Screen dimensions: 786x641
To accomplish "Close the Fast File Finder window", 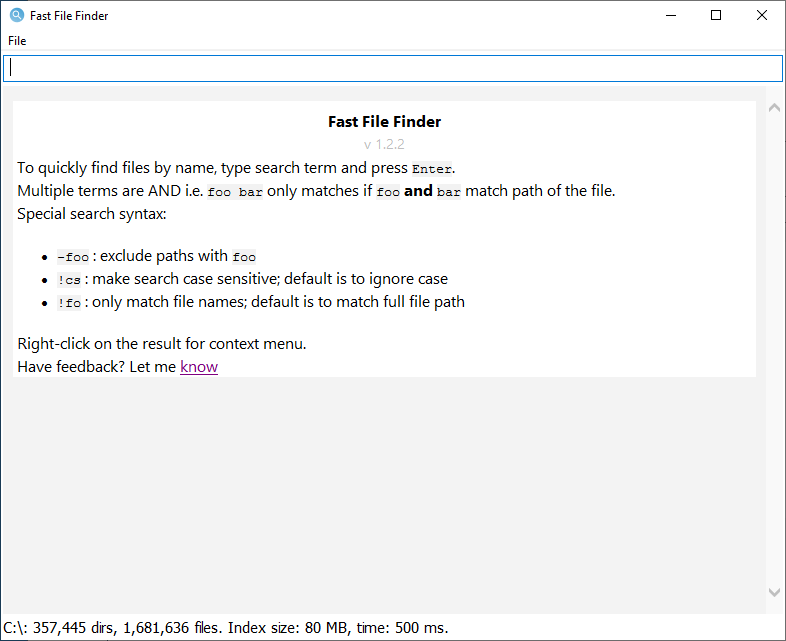I will point(762,16).
